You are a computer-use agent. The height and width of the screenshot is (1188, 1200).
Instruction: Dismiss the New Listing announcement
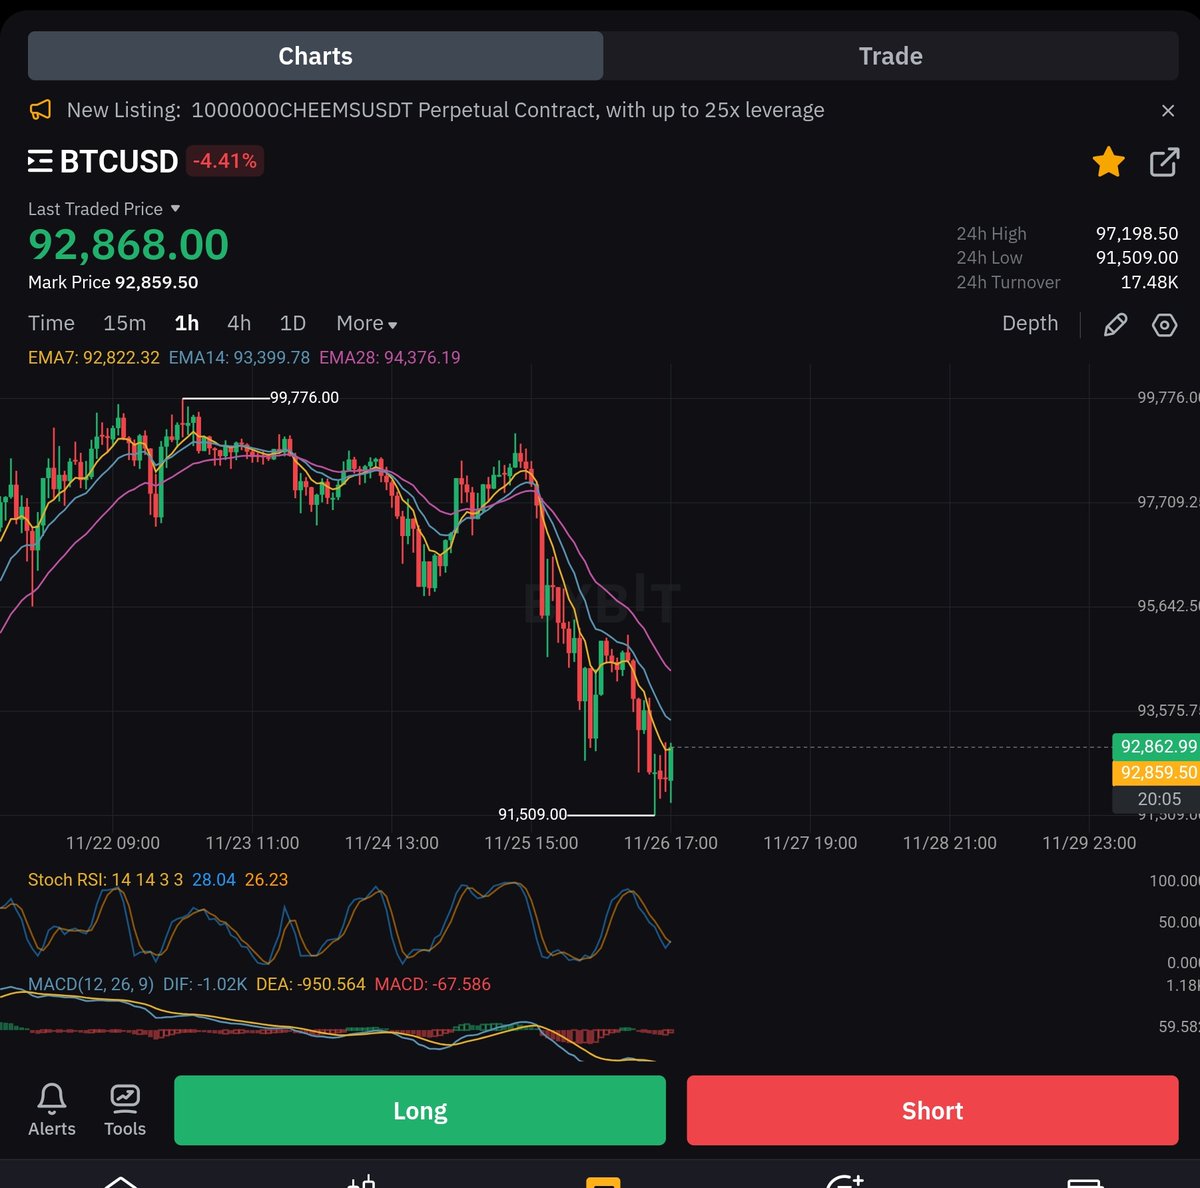tap(1166, 110)
